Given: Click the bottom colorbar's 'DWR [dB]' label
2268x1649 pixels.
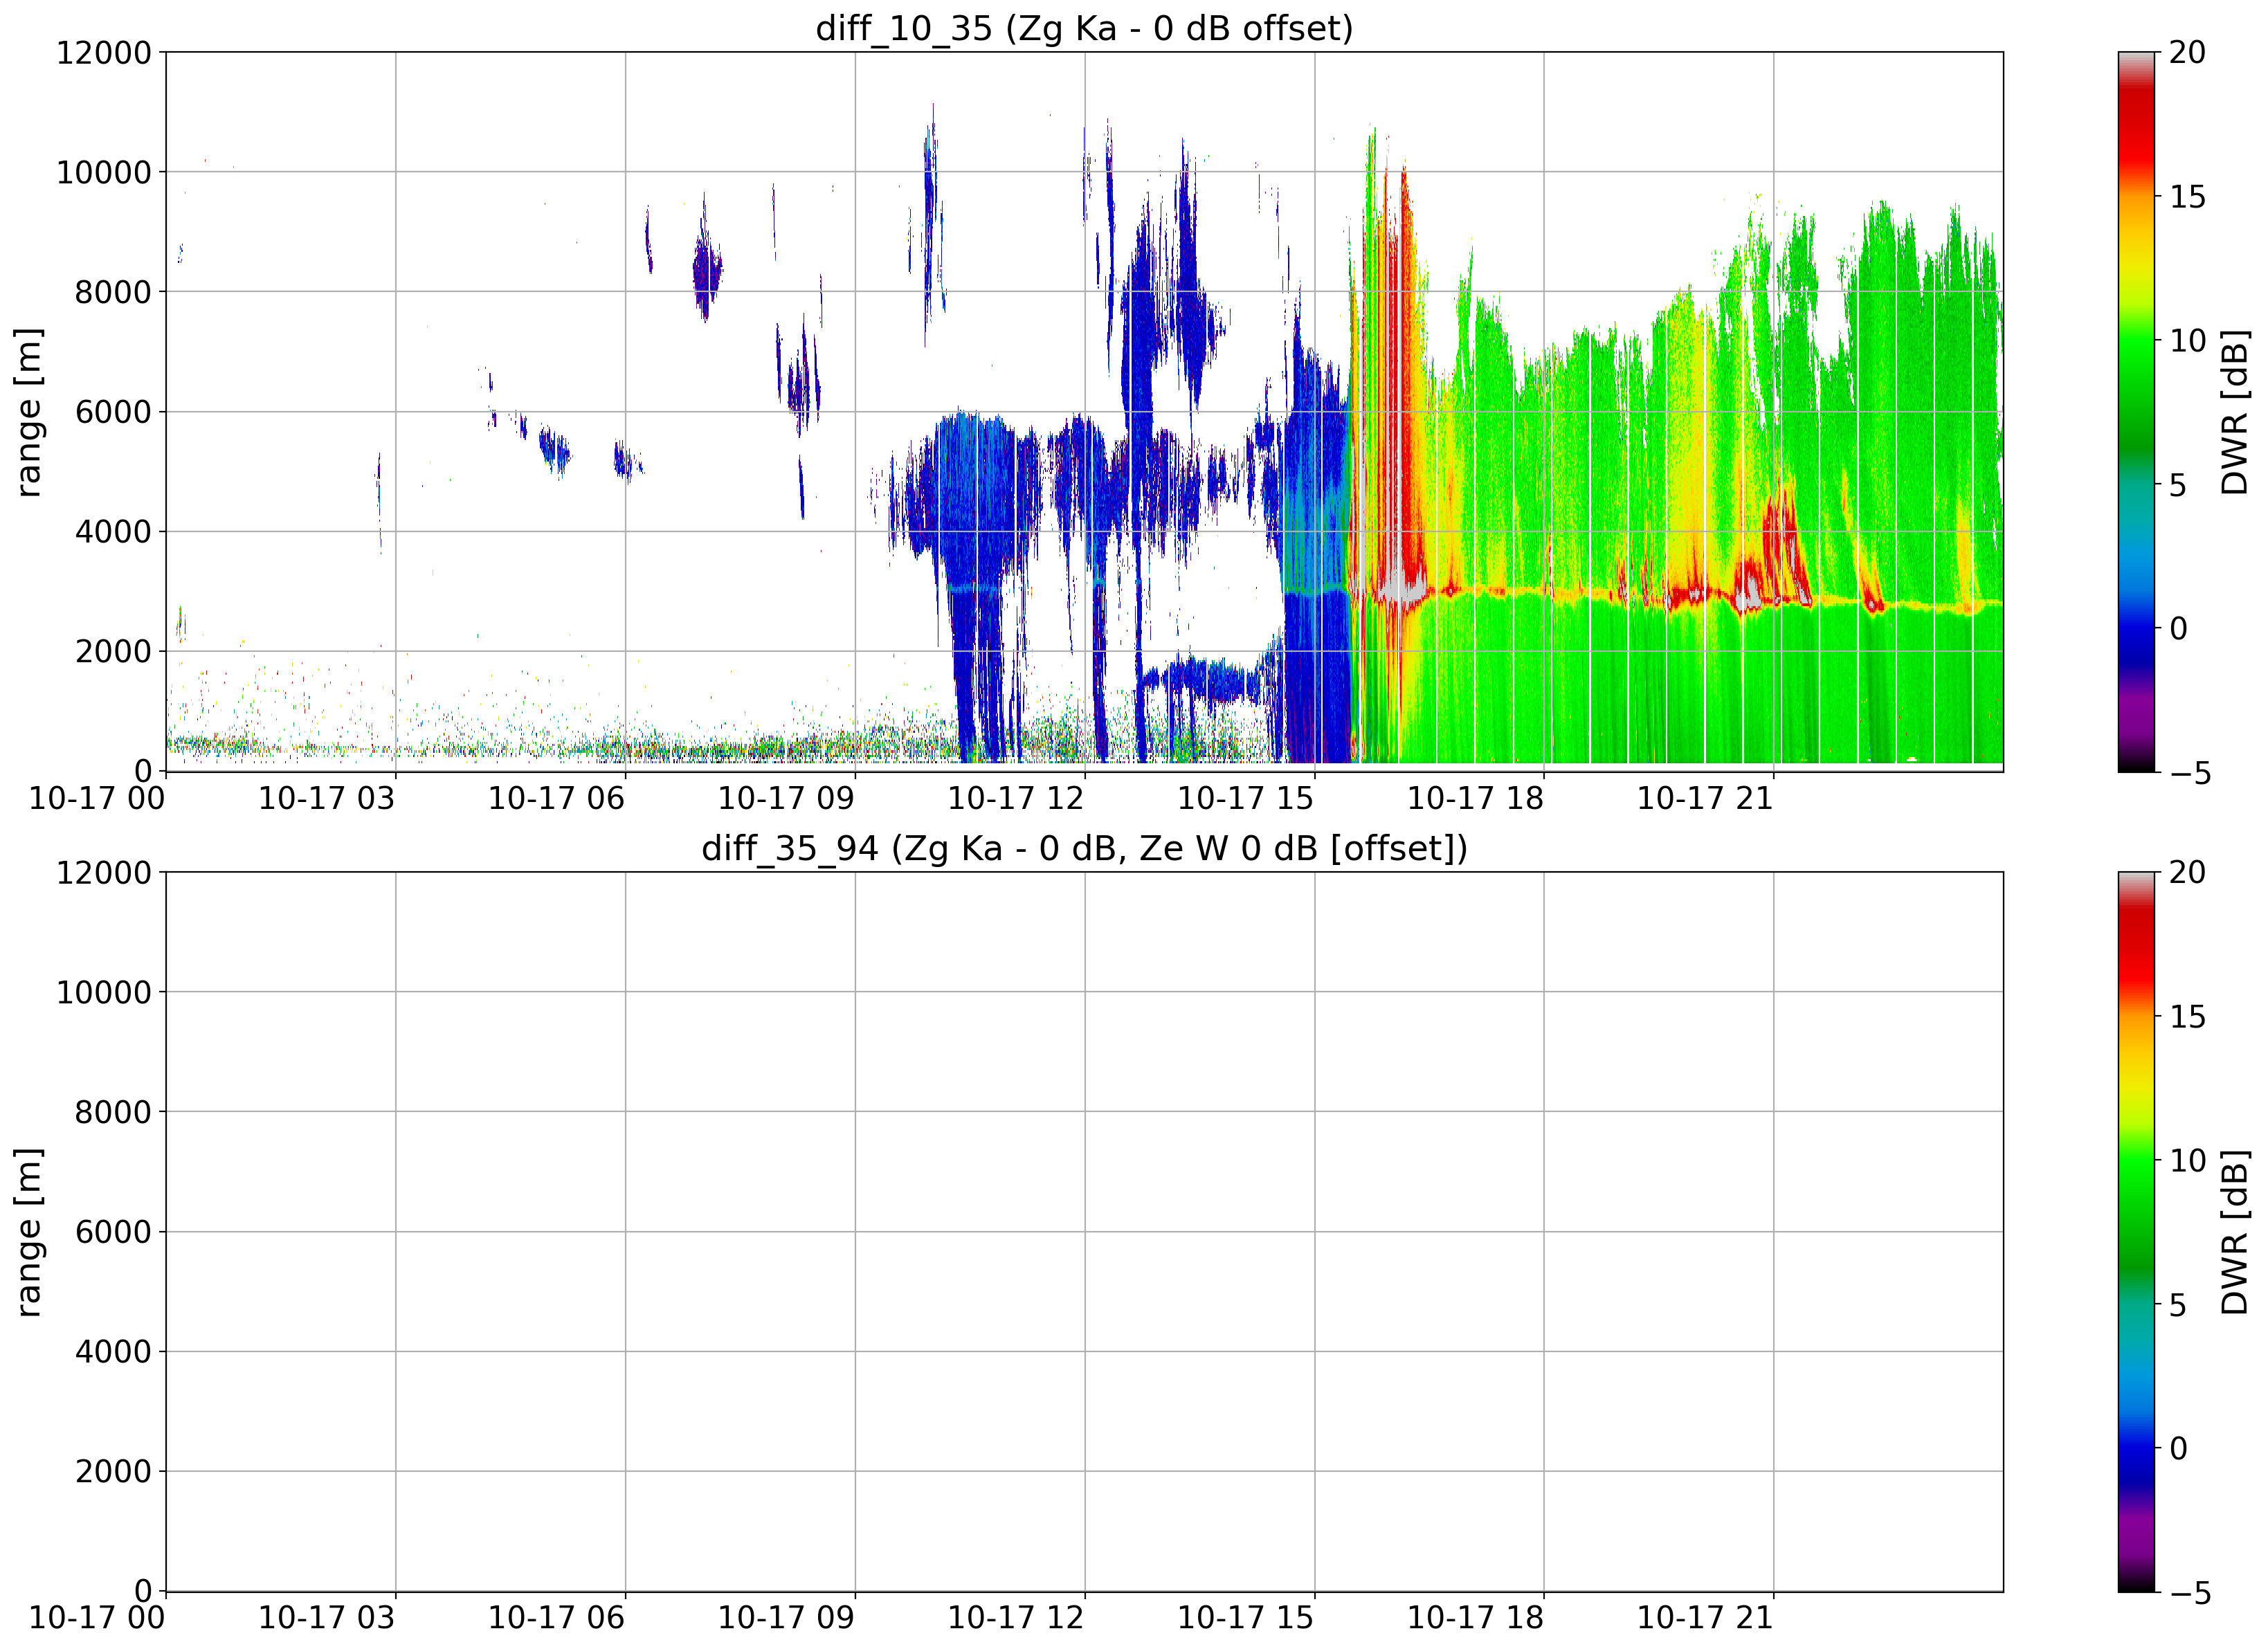Looking at the screenshot, I should point(2234,1232).
